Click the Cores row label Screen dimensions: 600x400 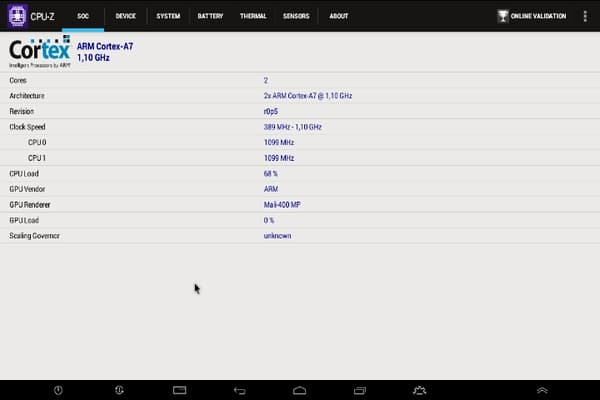coord(18,80)
